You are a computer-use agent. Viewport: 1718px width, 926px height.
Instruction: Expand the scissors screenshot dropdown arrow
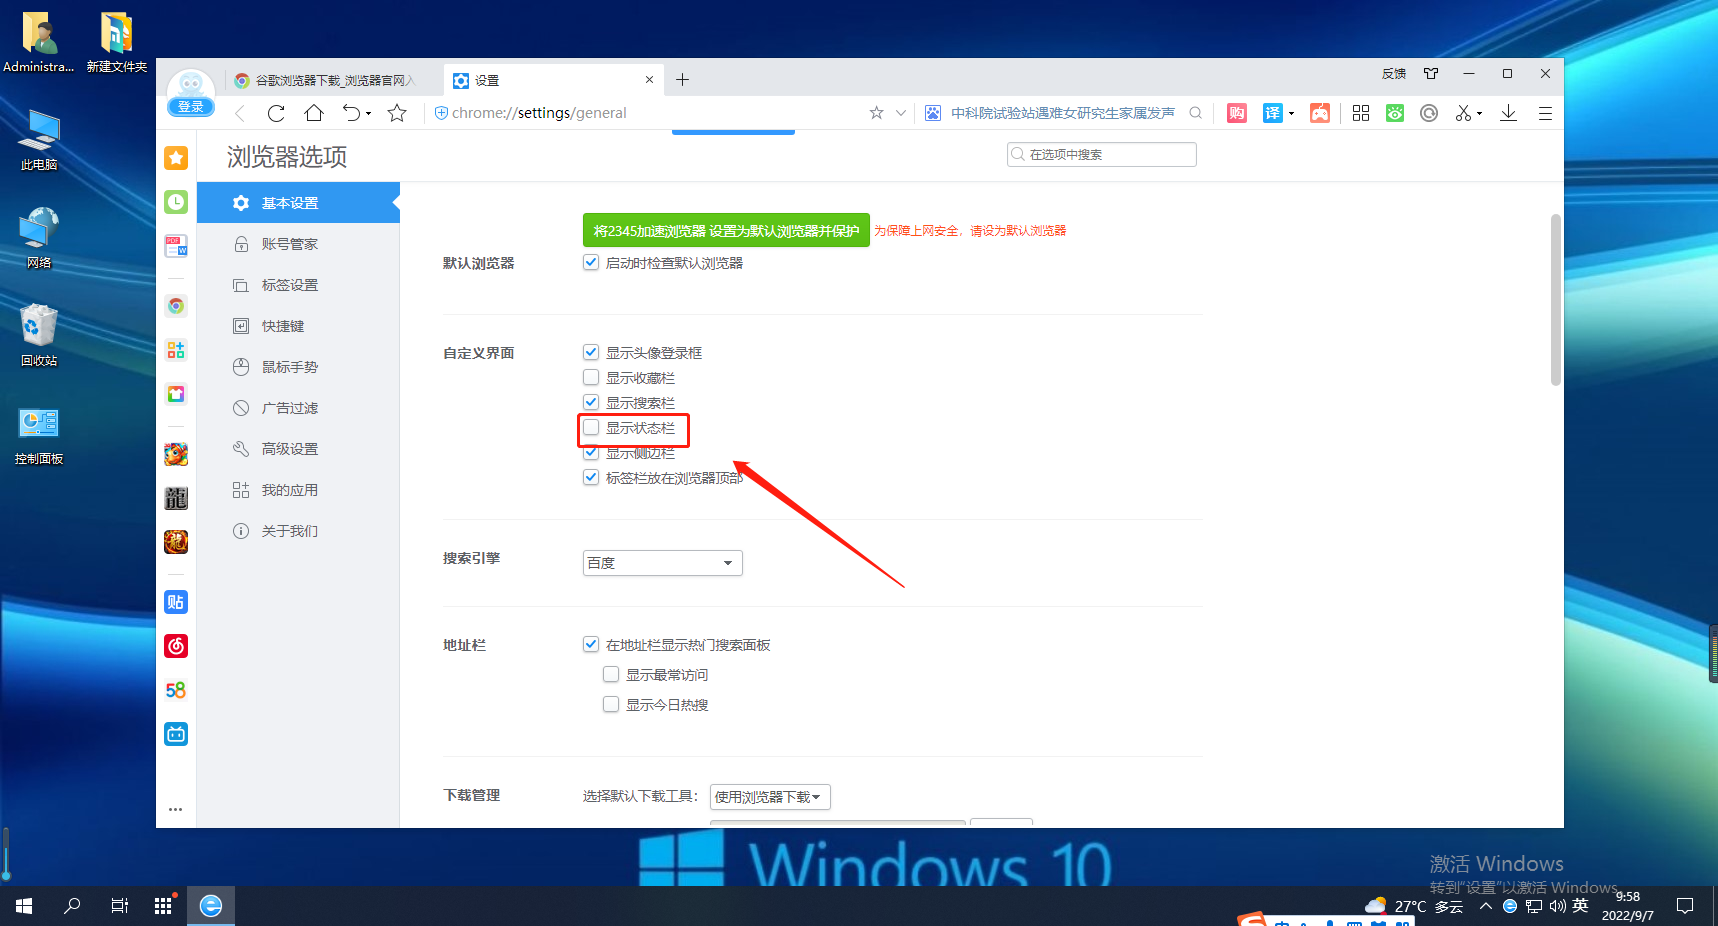[1480, 113]
